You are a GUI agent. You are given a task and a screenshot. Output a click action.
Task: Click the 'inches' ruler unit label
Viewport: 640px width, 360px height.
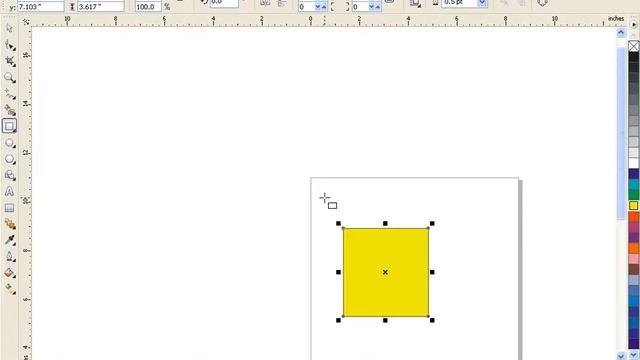(x=616, y=19)
